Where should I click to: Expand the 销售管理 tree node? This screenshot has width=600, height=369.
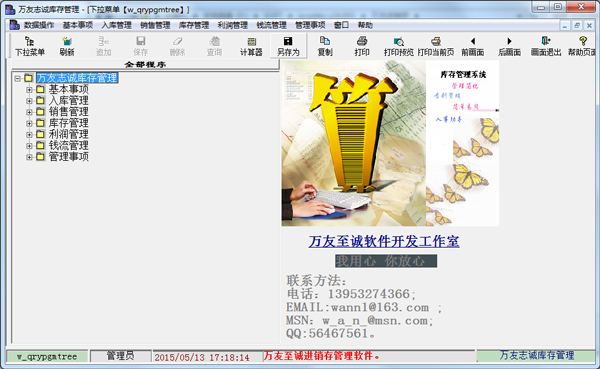tap(29, 112)
